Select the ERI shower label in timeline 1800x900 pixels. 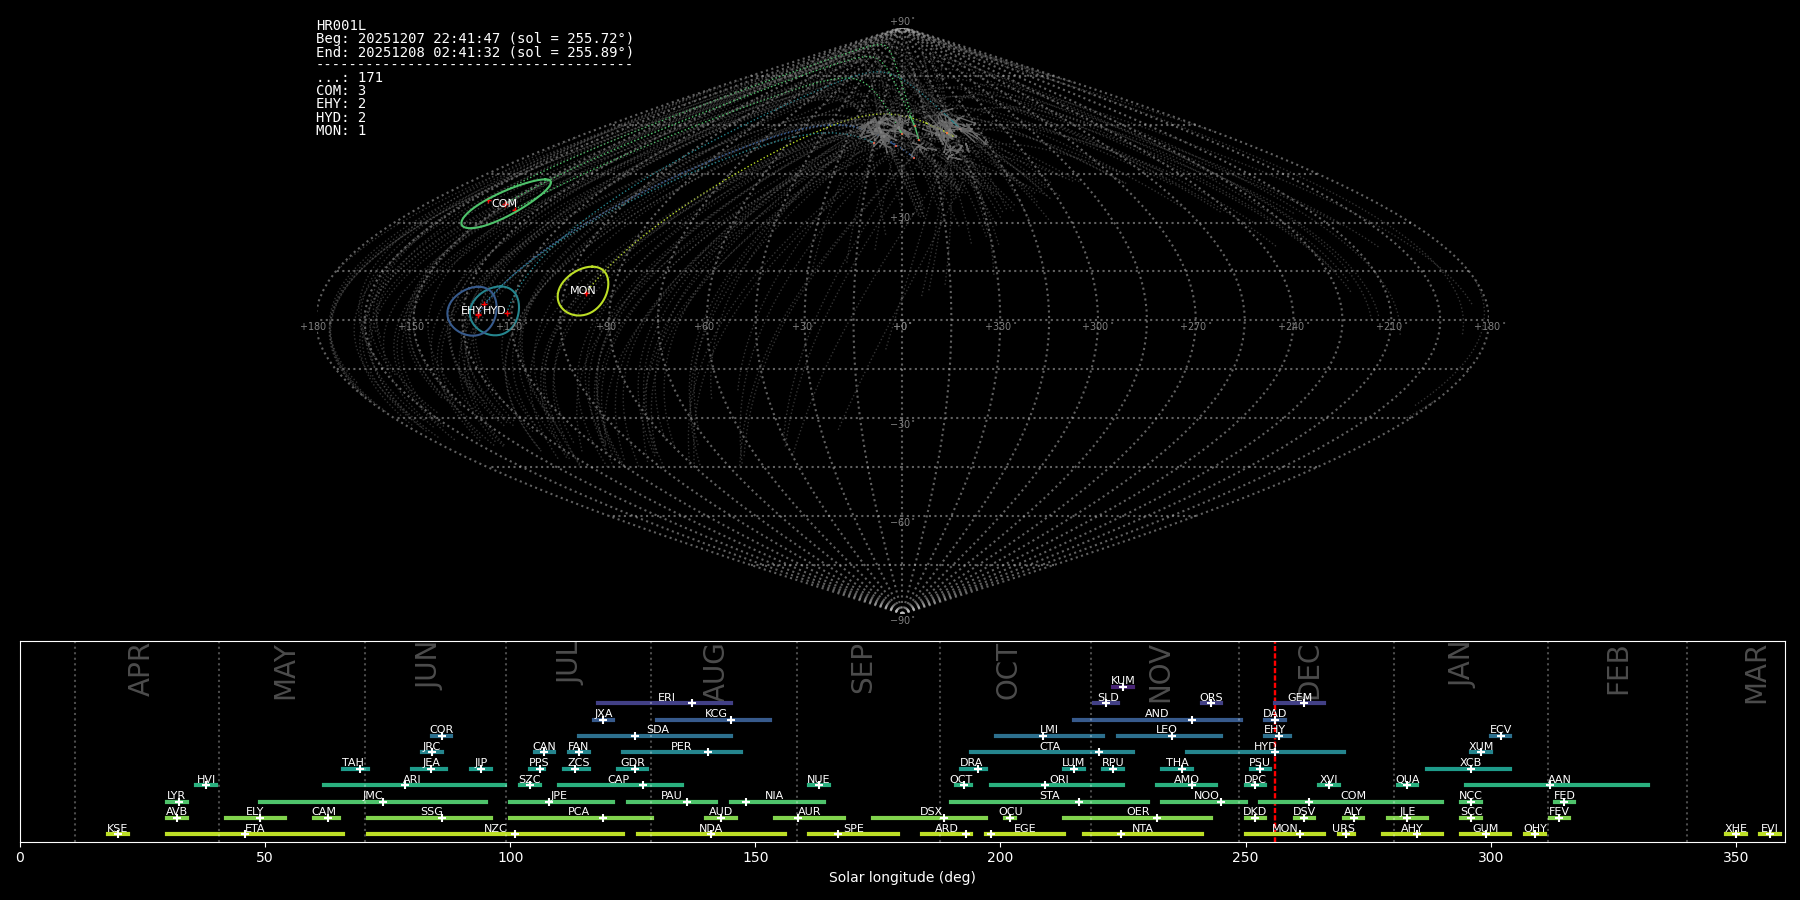click(667, 698)
